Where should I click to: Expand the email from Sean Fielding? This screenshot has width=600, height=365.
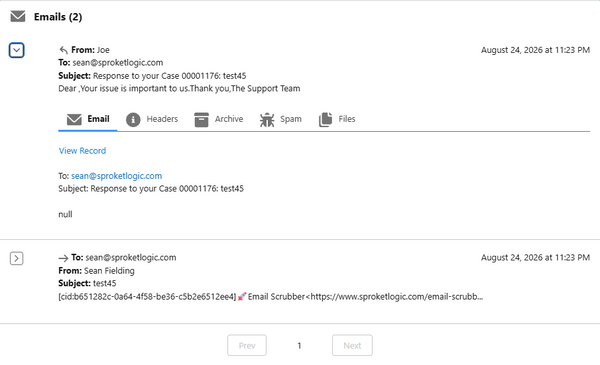(16, 258)
